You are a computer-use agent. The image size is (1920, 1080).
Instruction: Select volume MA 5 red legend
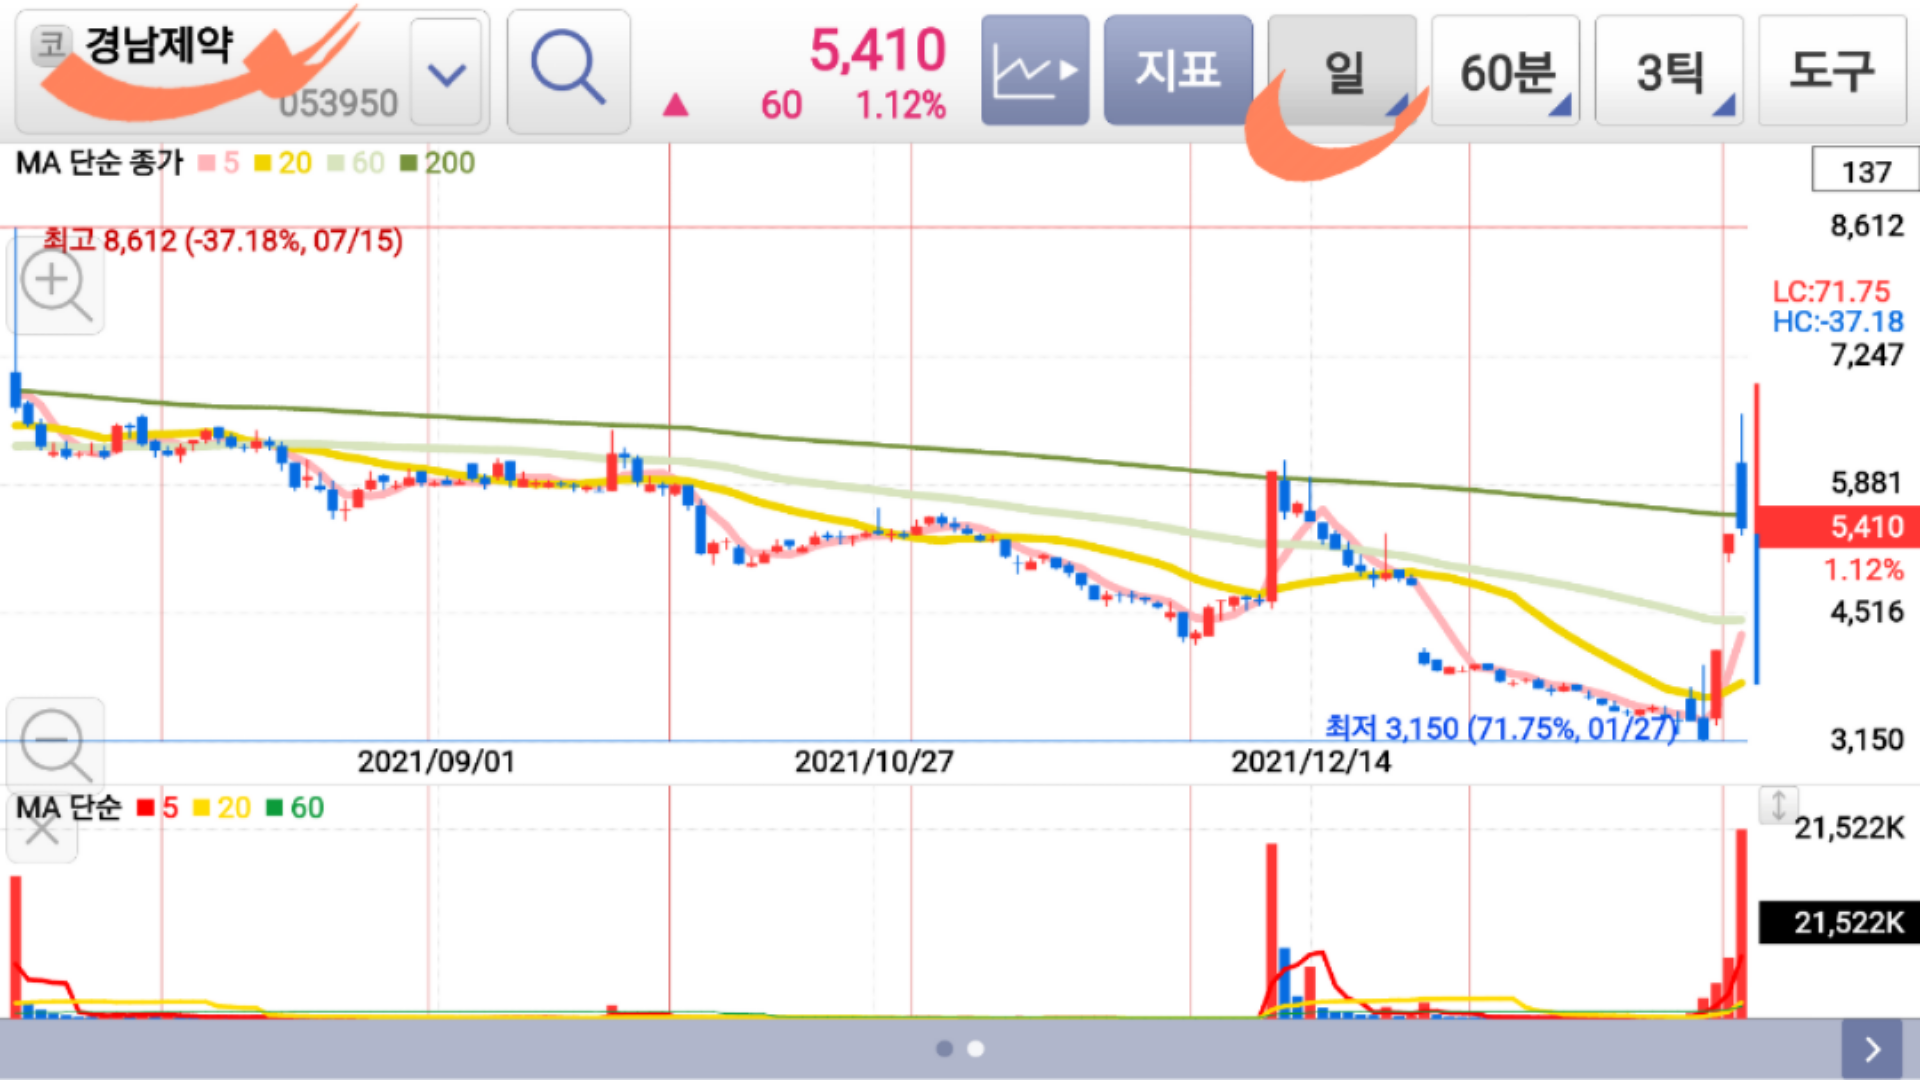pyautogui.click(x=158, y=808)
